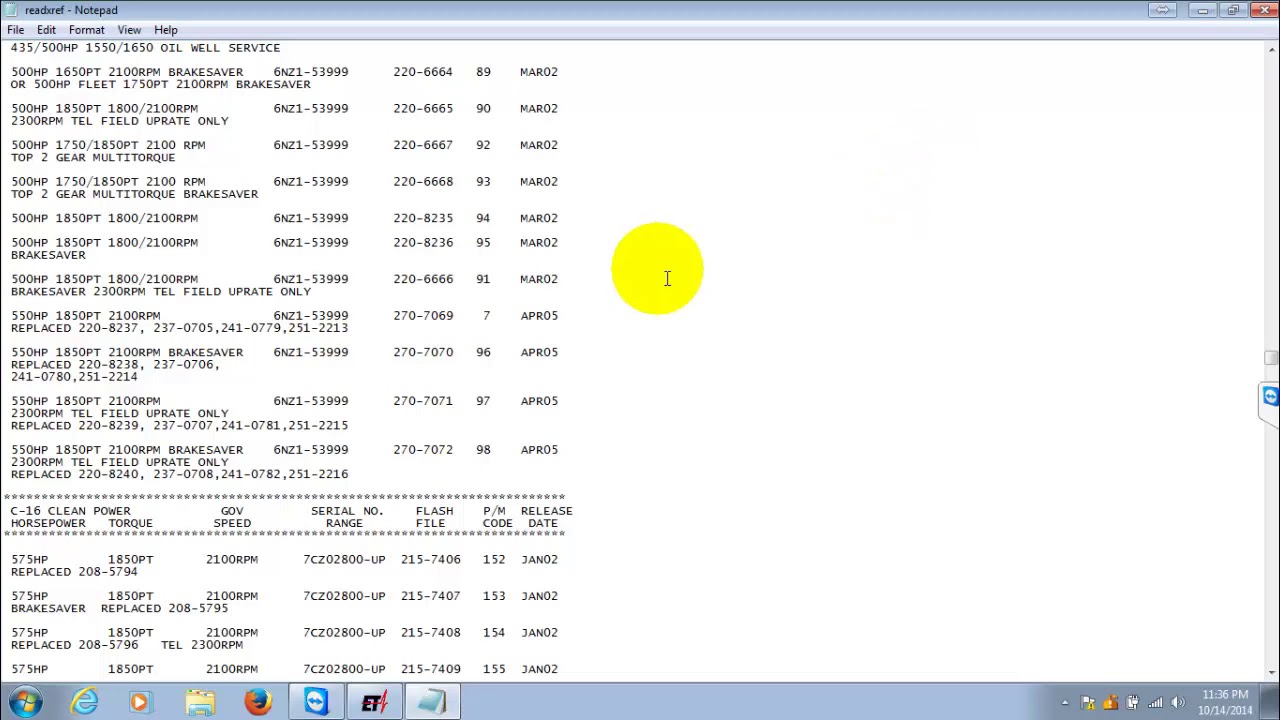Show hidden tray icons arrow
The image size is (1280, 720).
[x=1065, y=703]
